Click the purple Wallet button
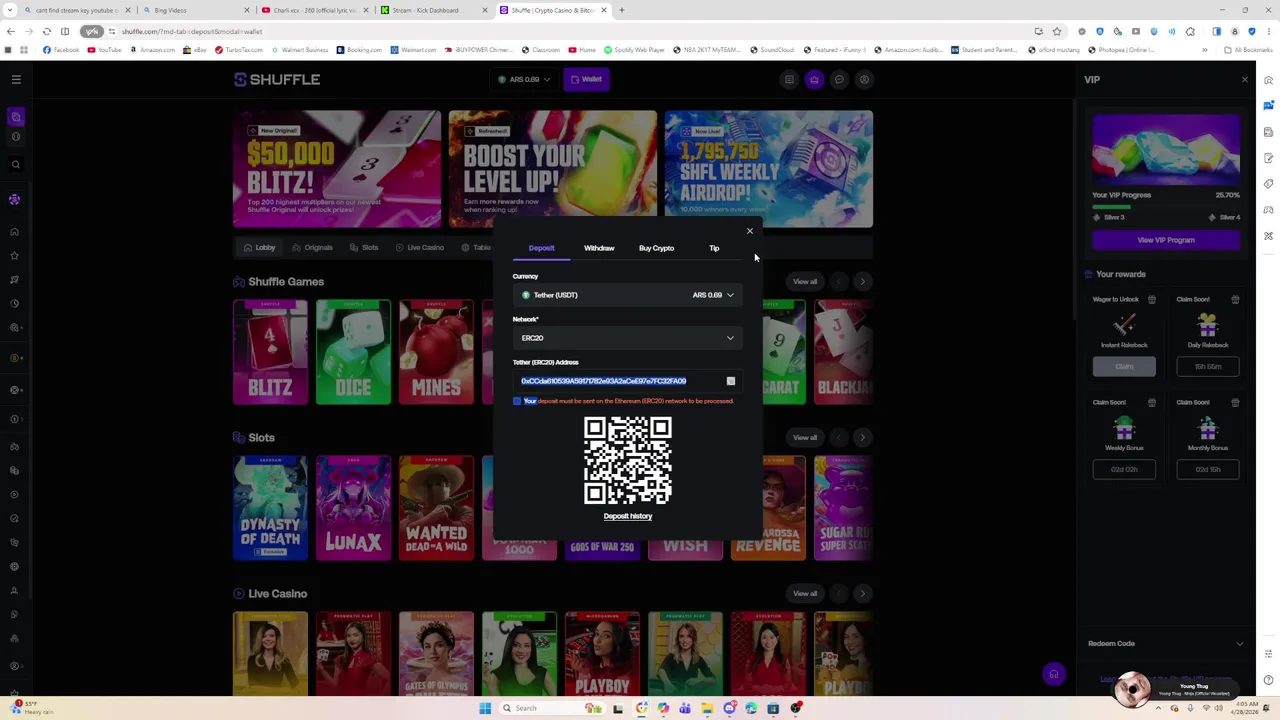Viewport: 1280px width, 720px height. coord(586,79)
